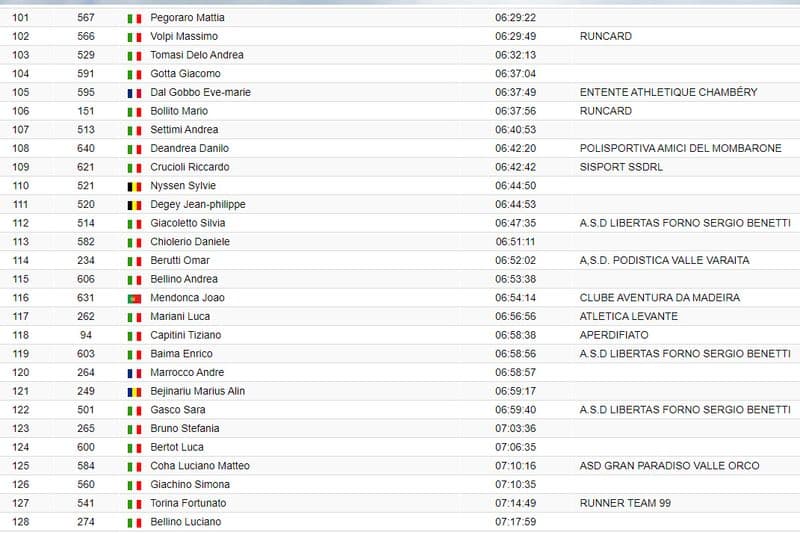Click the French flag beside Dal Gobbo Eve-marie

pyautogui.click(x=134, y=93)
